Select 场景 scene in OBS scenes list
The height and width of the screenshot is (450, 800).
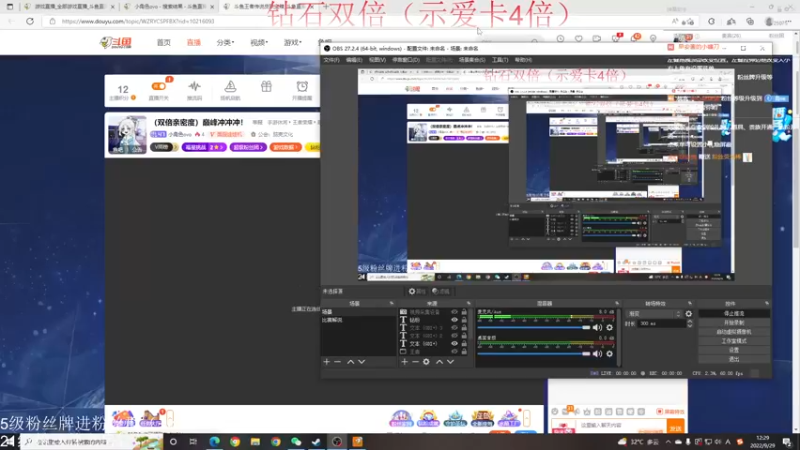point(358,312)
